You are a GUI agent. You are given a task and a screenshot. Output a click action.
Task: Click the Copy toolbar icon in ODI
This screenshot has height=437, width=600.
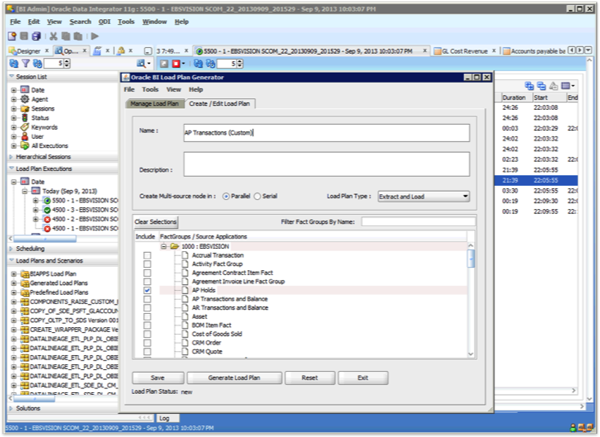tap(66, 36)
